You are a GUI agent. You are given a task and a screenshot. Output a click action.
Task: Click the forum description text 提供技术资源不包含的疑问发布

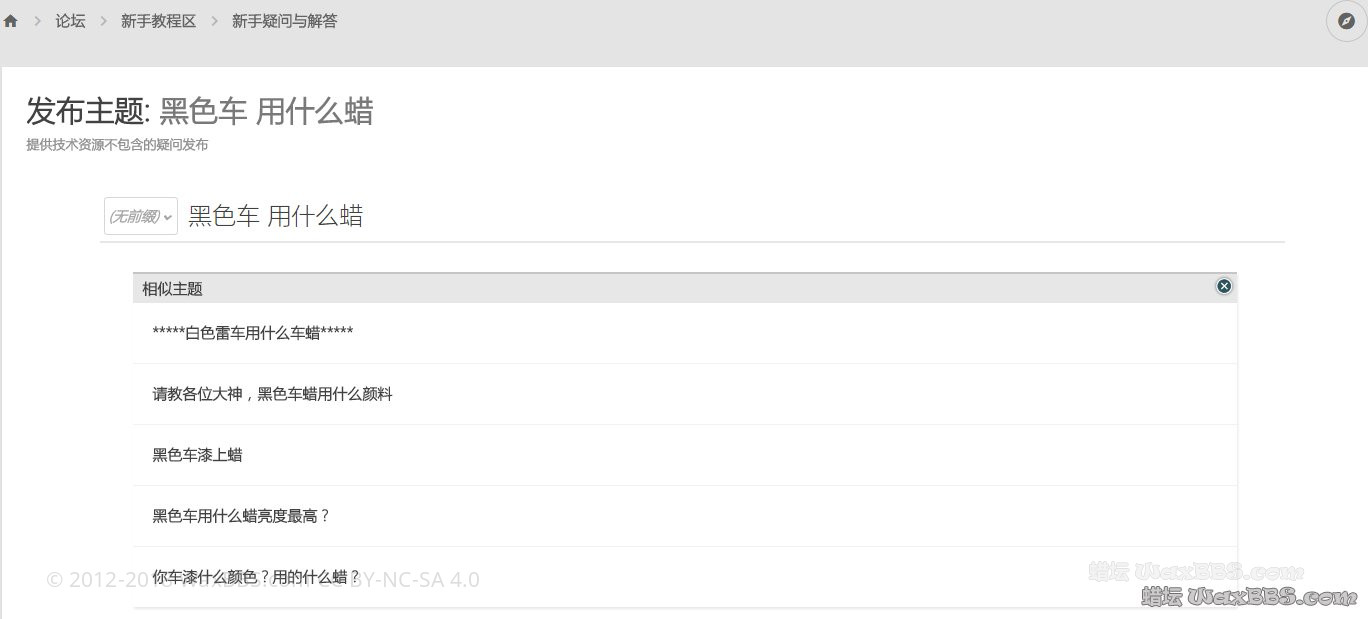tap(117, 145)
